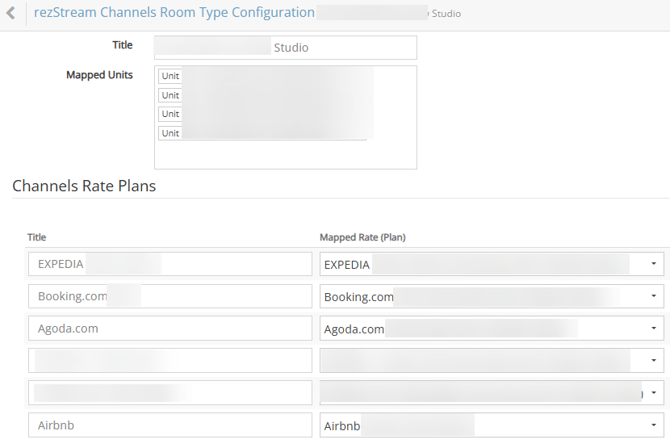Open the EXPEDIA mapped rate dropdown
Image resolution: width=670 pixels, height=448 pixels.
pos(491,264)
